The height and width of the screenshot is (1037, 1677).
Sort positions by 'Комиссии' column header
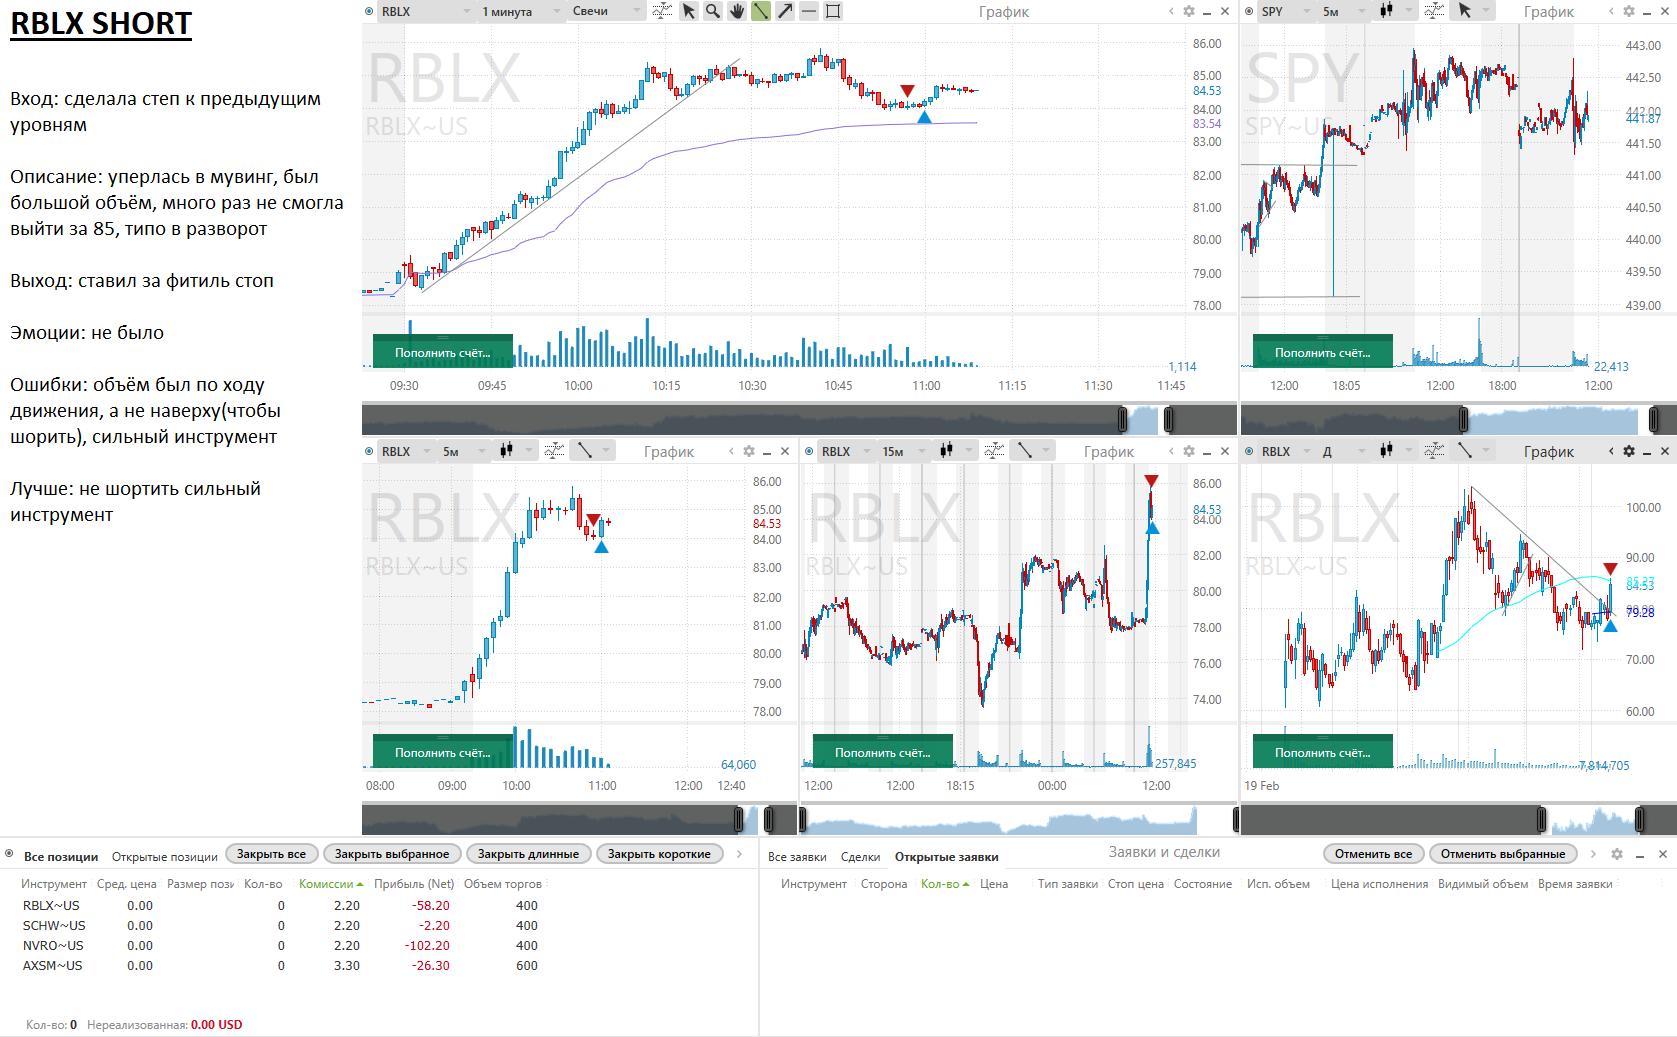point(330,884)
